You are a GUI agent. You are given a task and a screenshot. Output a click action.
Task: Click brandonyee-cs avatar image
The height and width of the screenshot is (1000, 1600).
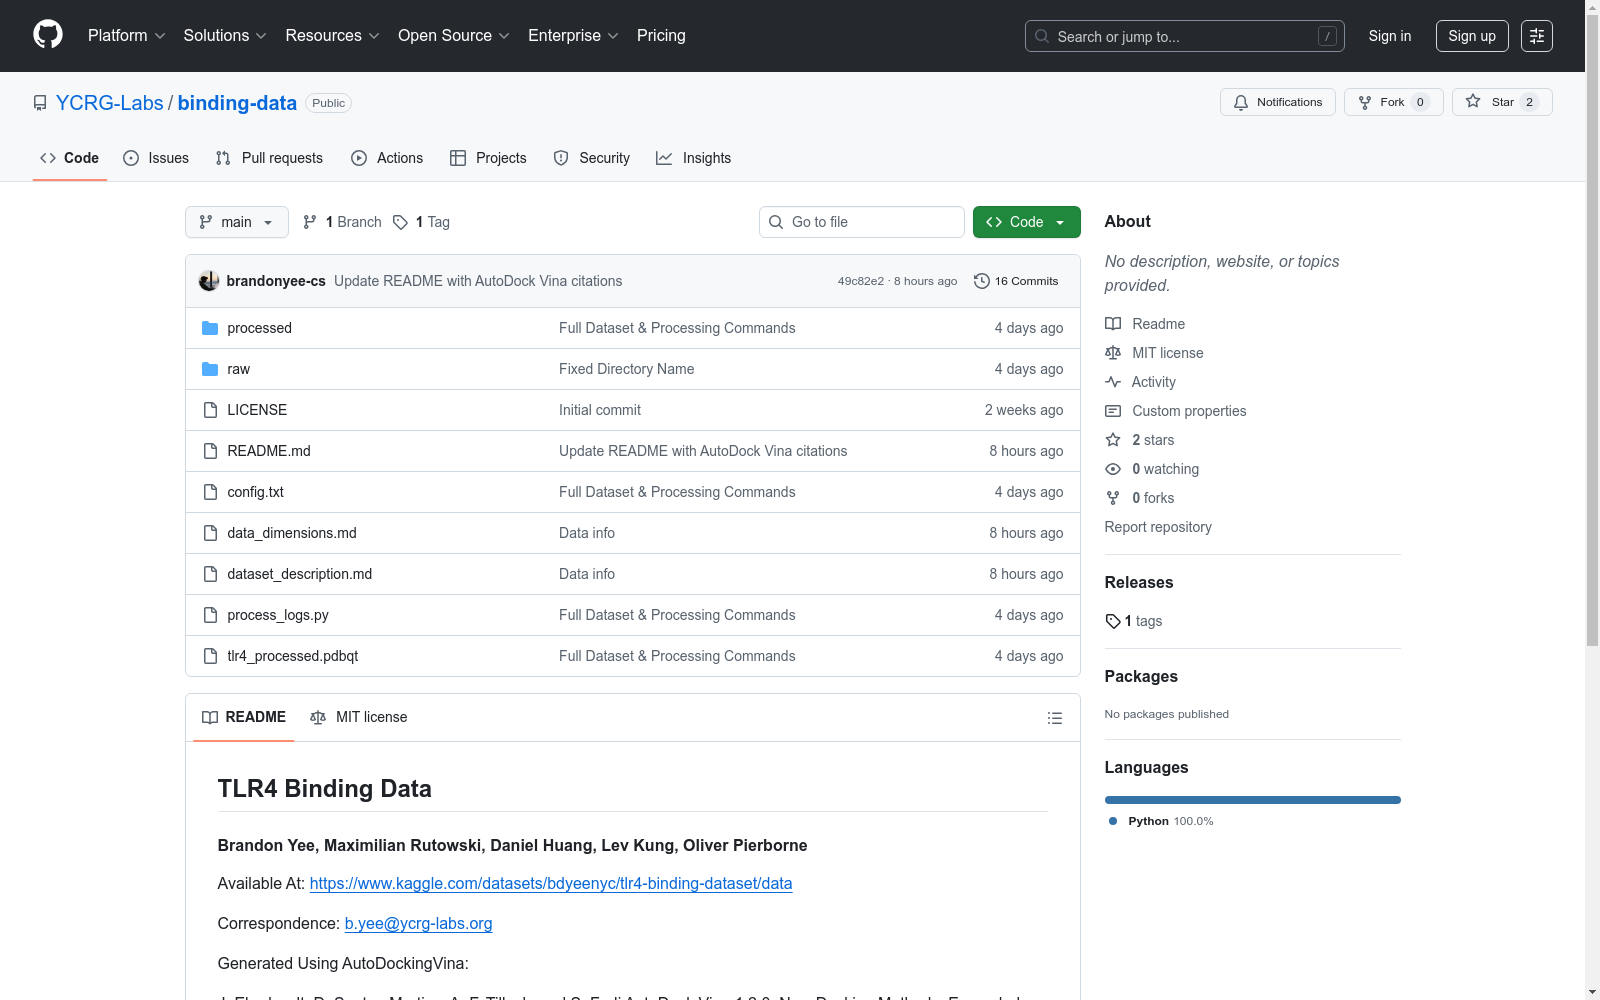pos(209,281)
